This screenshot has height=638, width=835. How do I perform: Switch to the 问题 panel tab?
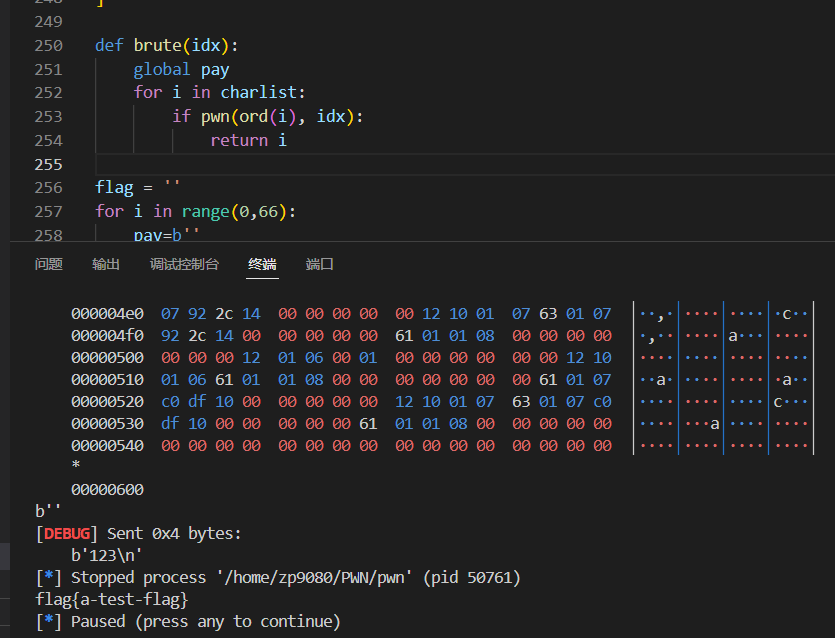(48, 264)
